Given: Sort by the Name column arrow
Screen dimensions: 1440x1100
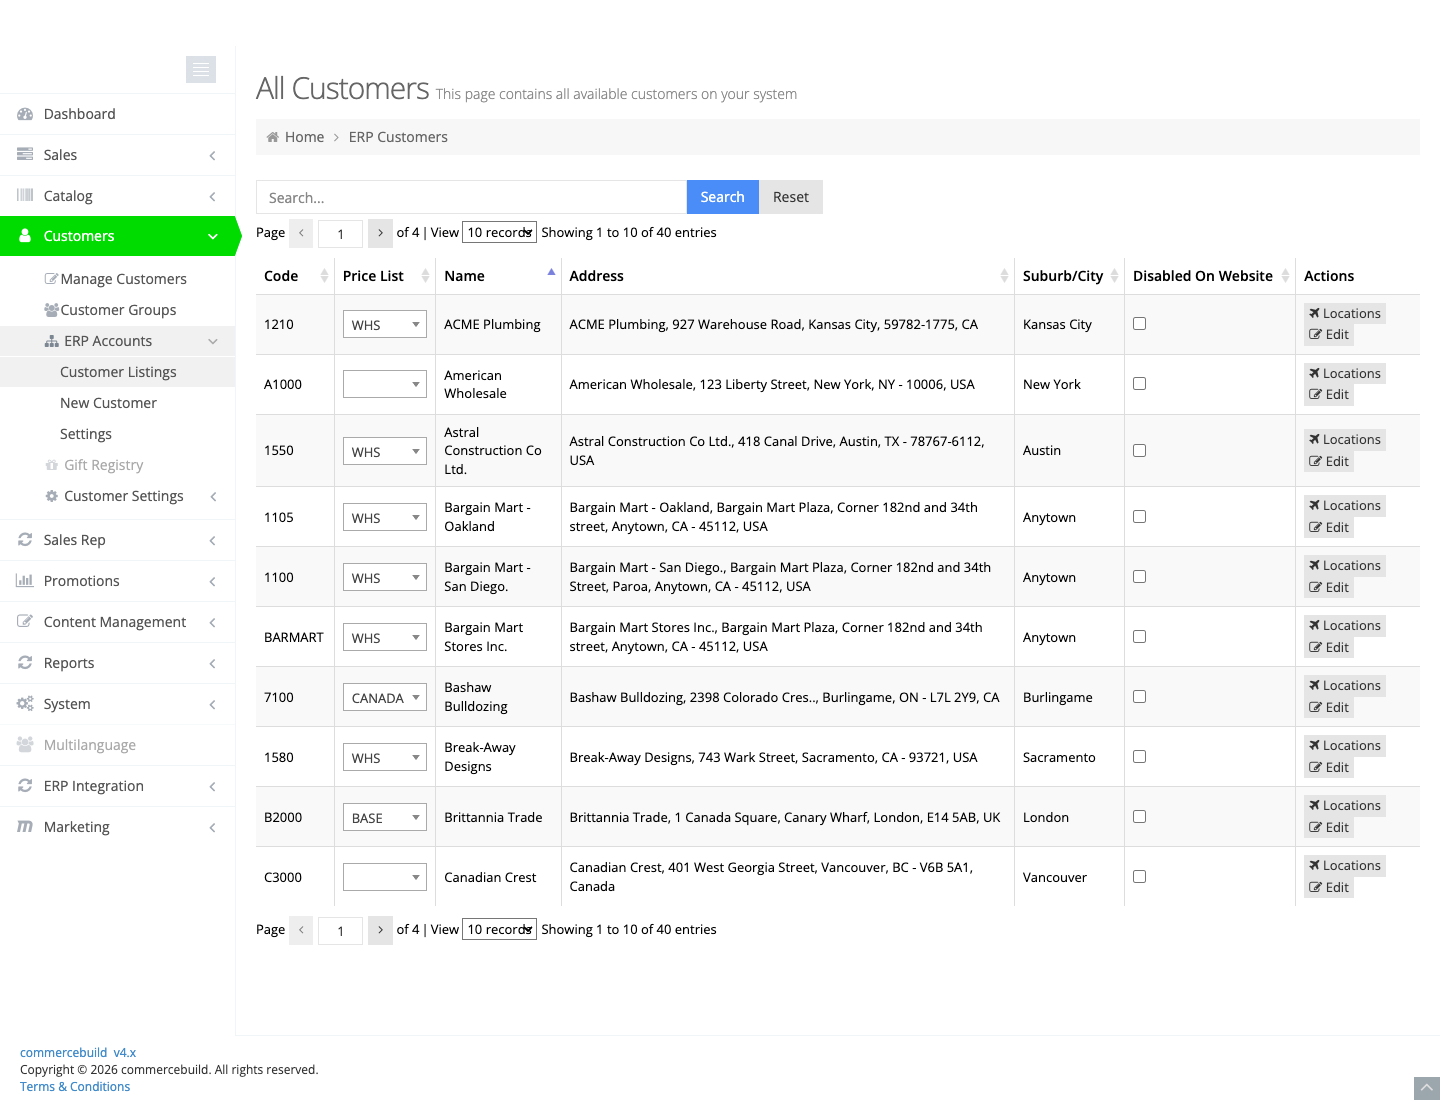Looking at the screenshot, I should click(551, 272).
